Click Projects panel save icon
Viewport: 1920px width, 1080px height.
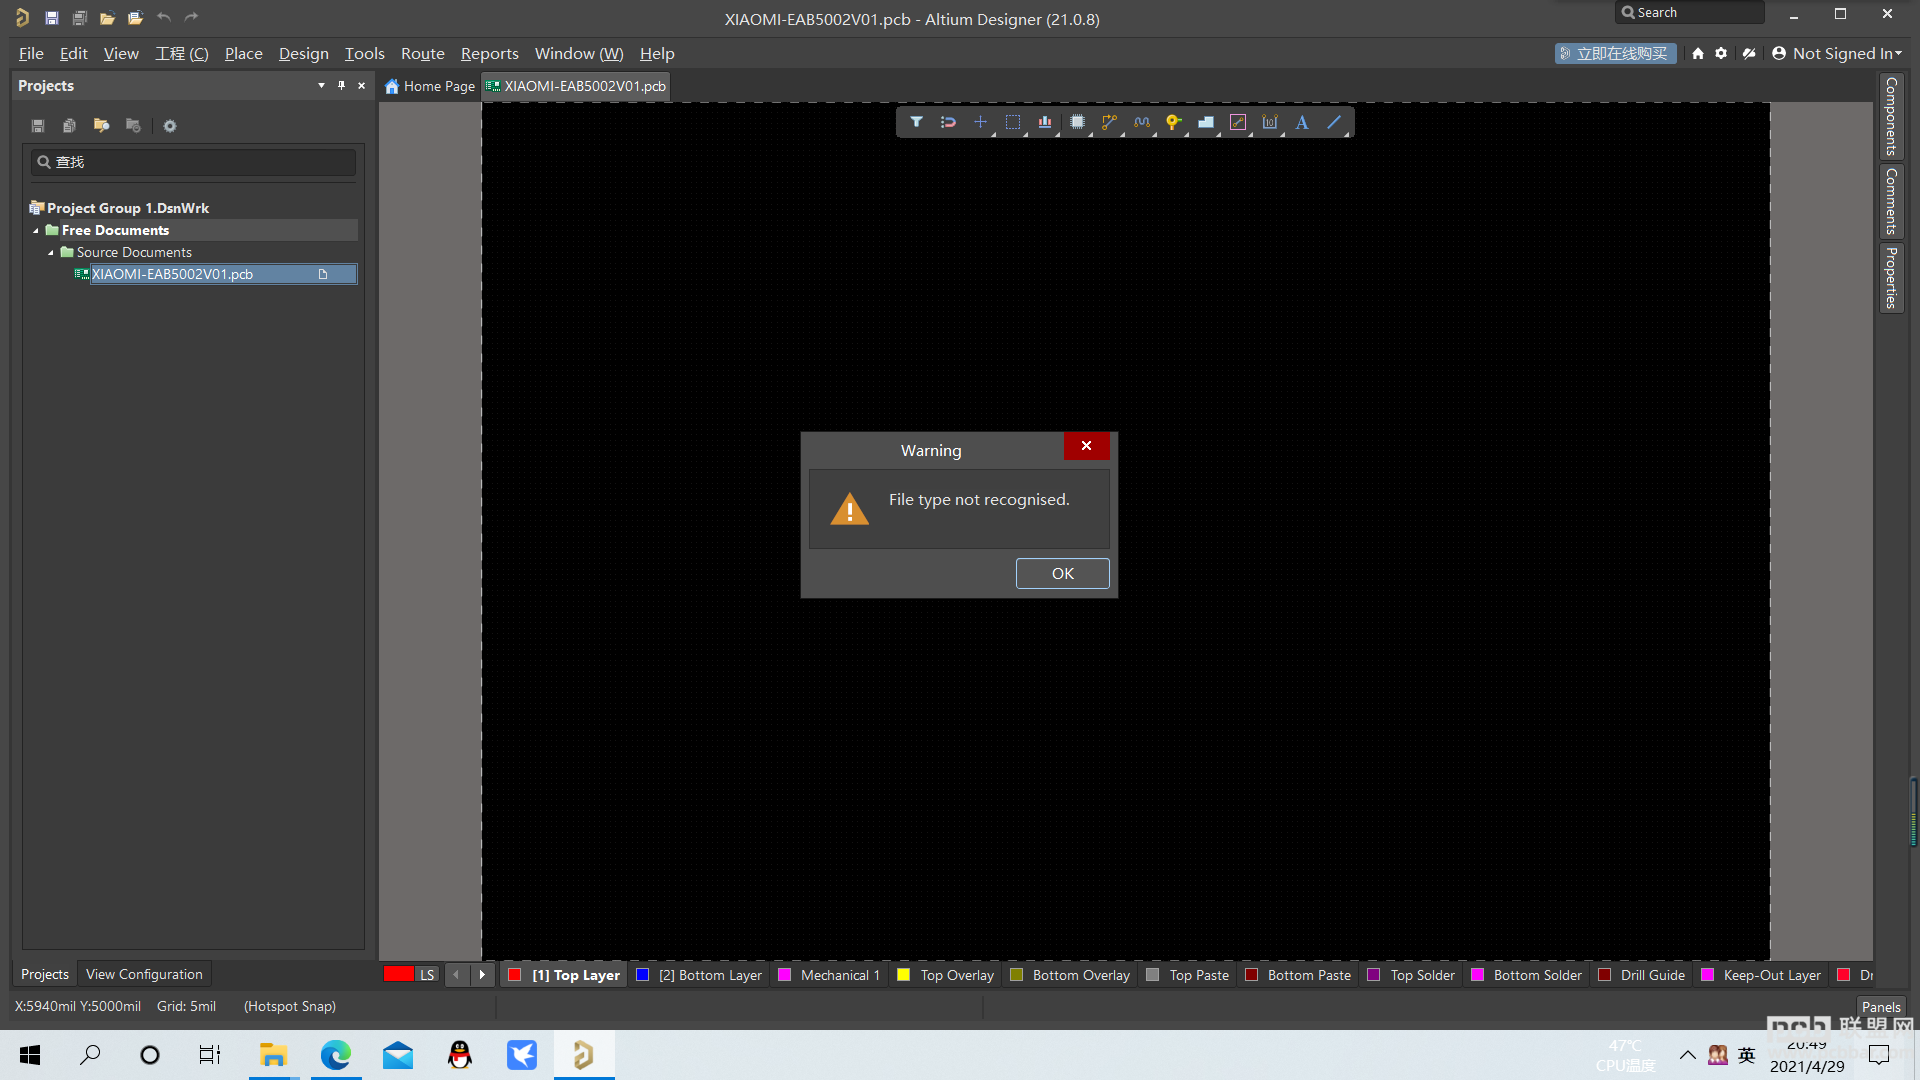click(x=38, y=126)
